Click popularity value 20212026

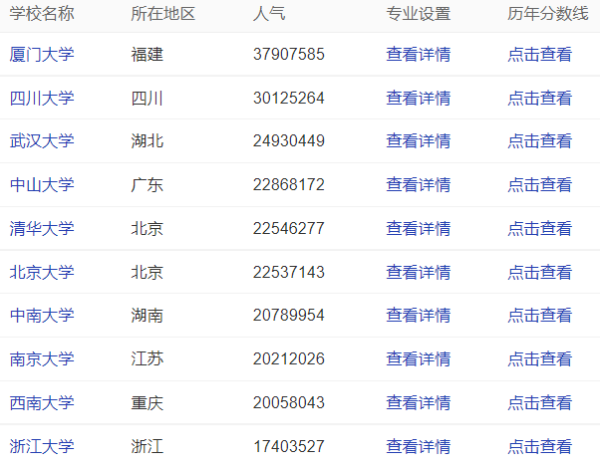coord(289,359)
